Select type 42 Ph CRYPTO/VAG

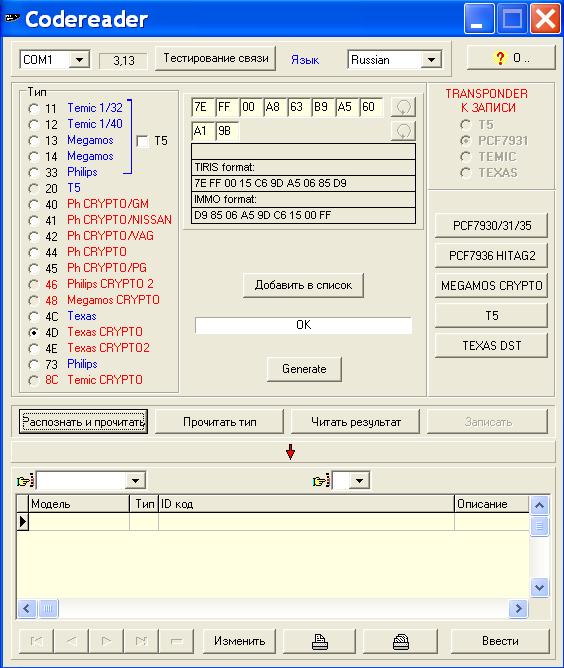click(34, 236)
